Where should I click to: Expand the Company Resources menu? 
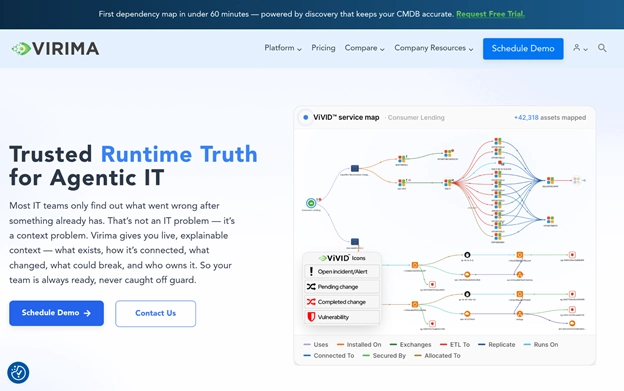click(x=434, y=48)
